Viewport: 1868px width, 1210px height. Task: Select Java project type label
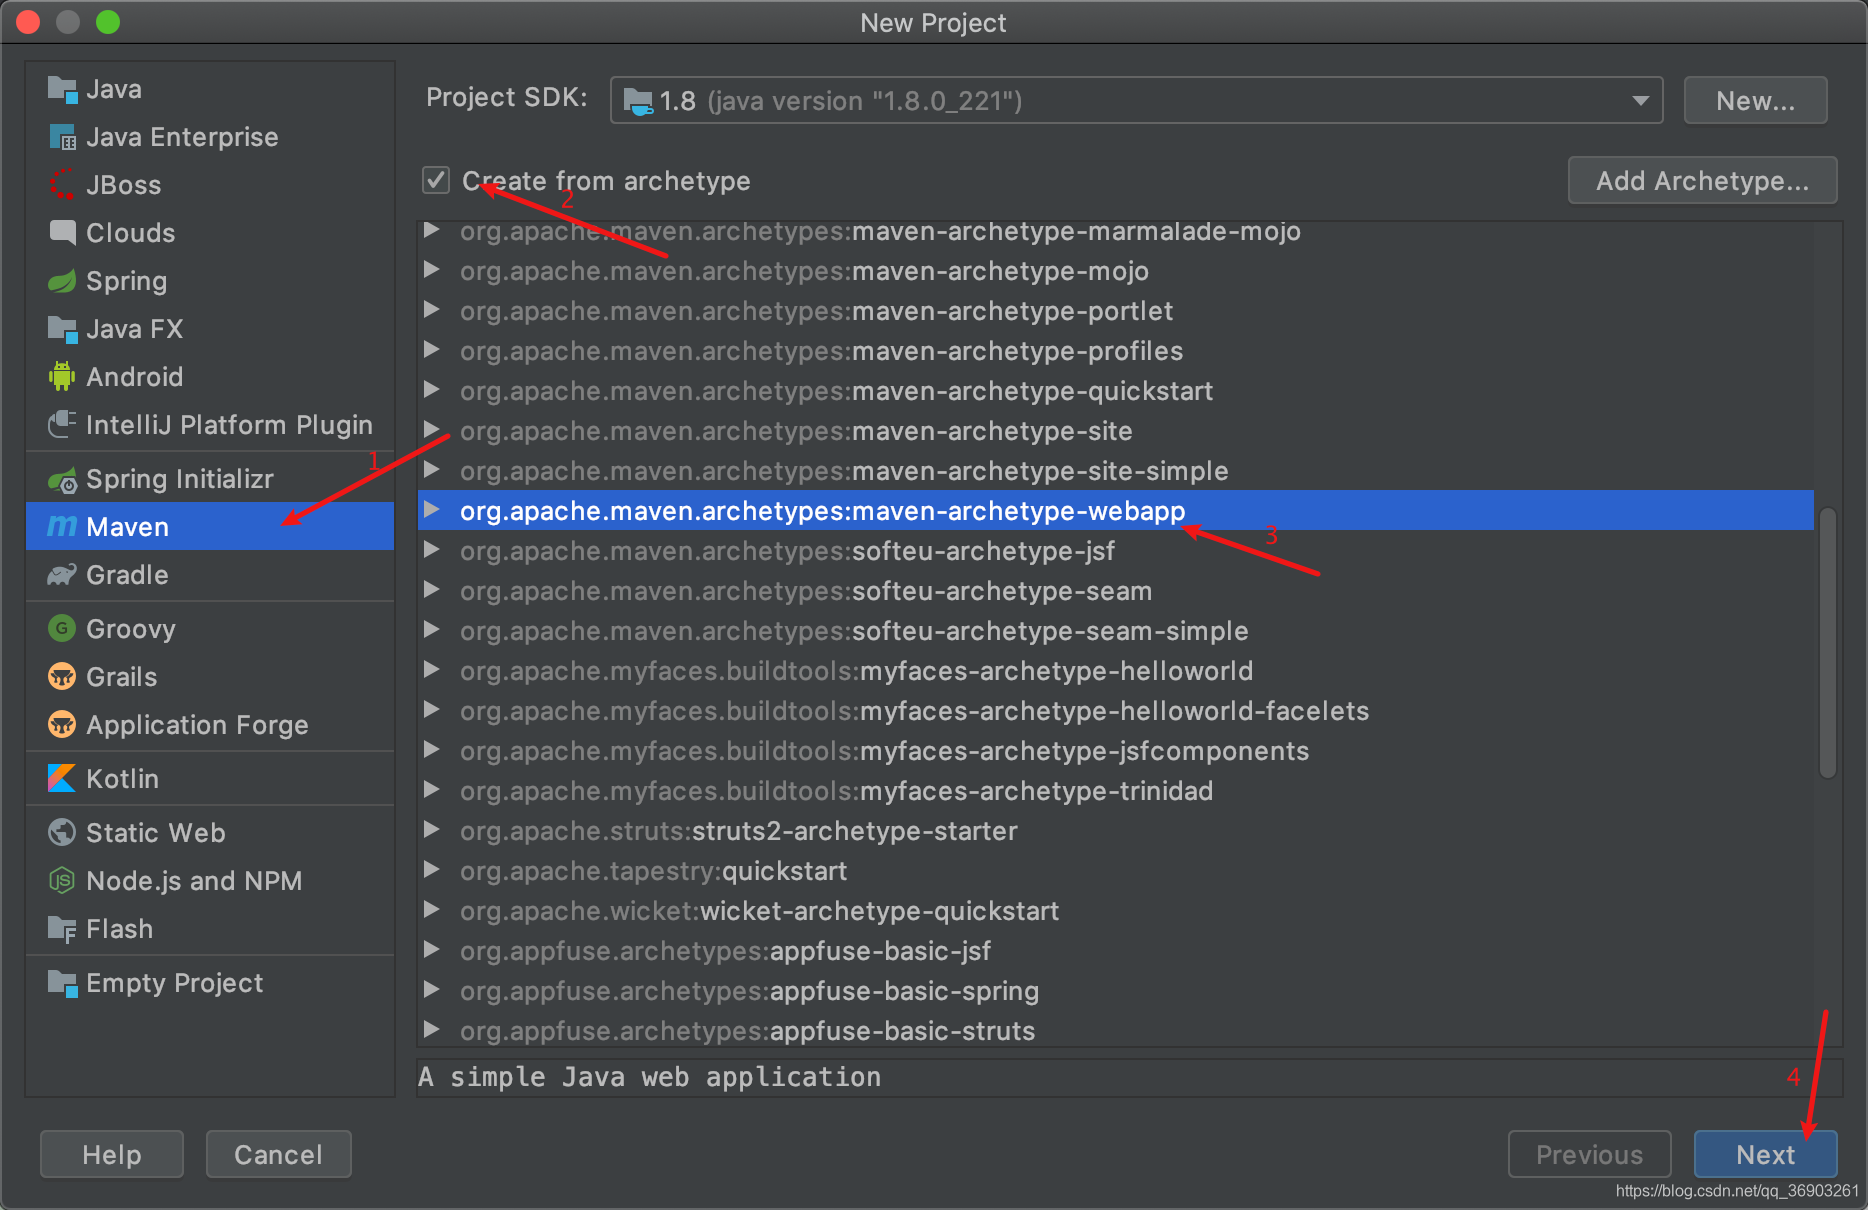(114, 90)
